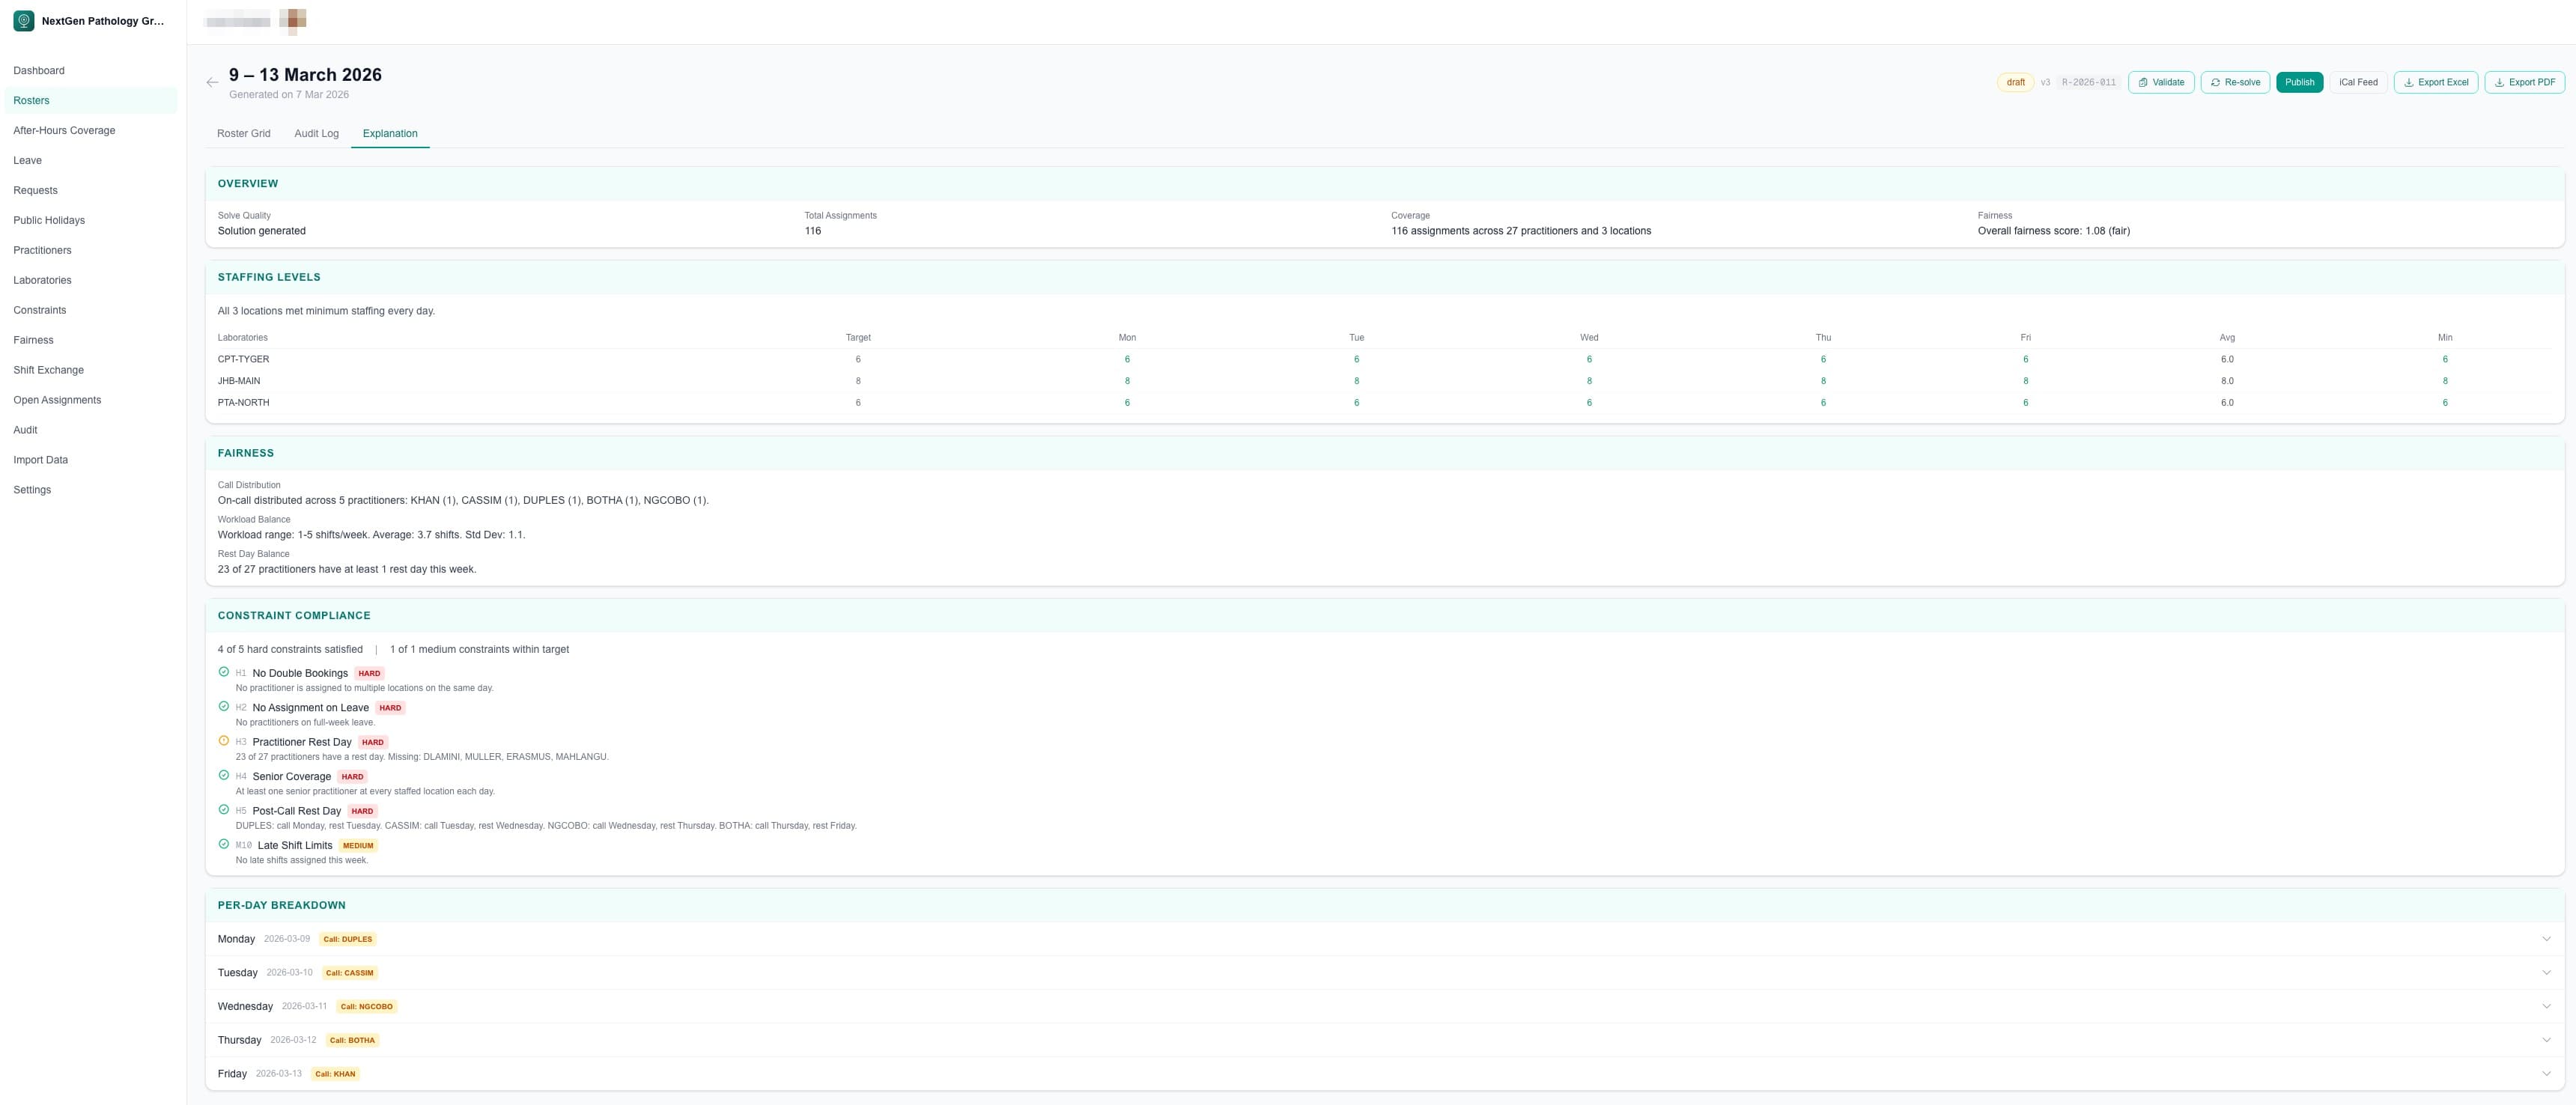Publish the roster
2576x1105 pixels.
tap(2299, 83)
